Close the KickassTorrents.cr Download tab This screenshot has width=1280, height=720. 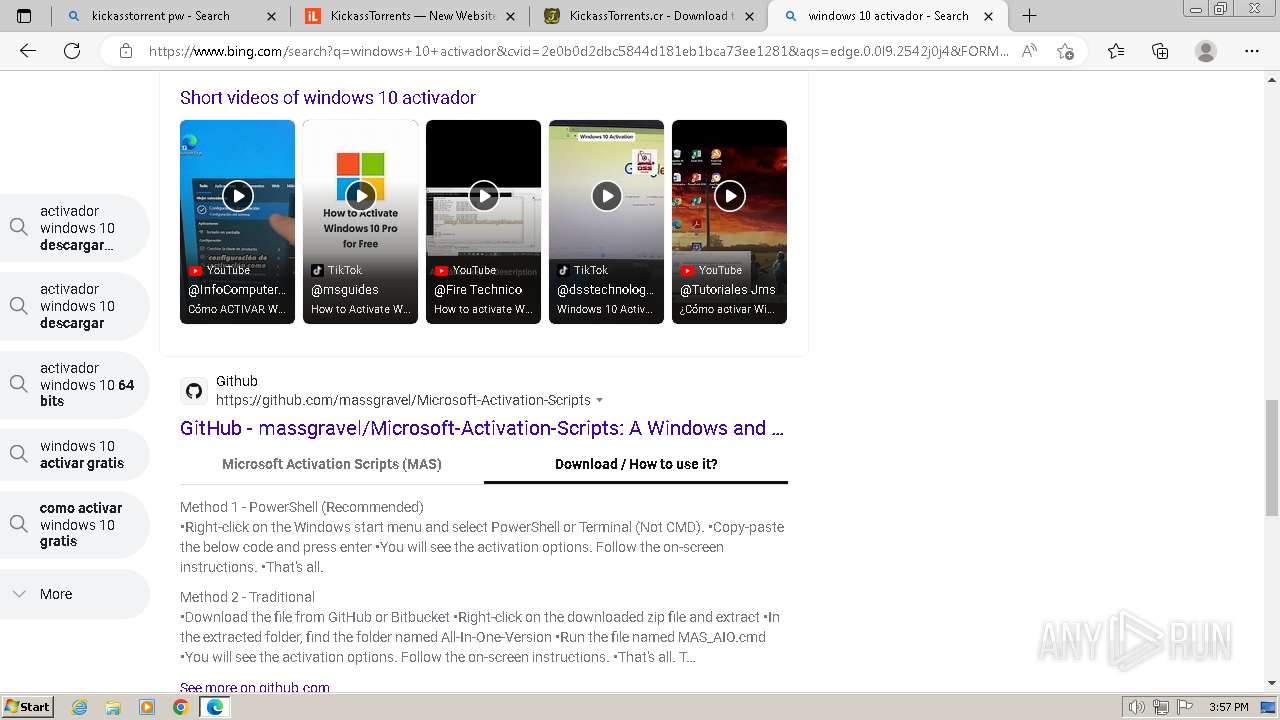pyautogui.click(x=750, y=16)
